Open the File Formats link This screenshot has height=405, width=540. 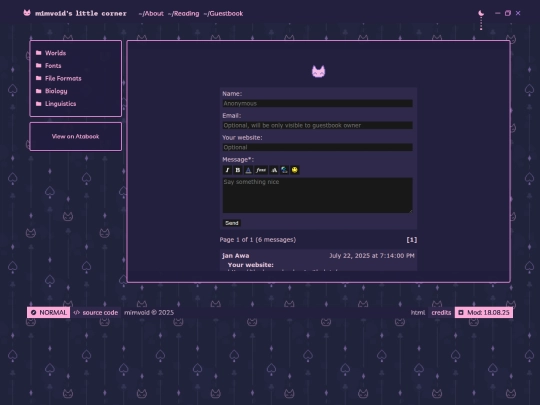coord(63,79)
